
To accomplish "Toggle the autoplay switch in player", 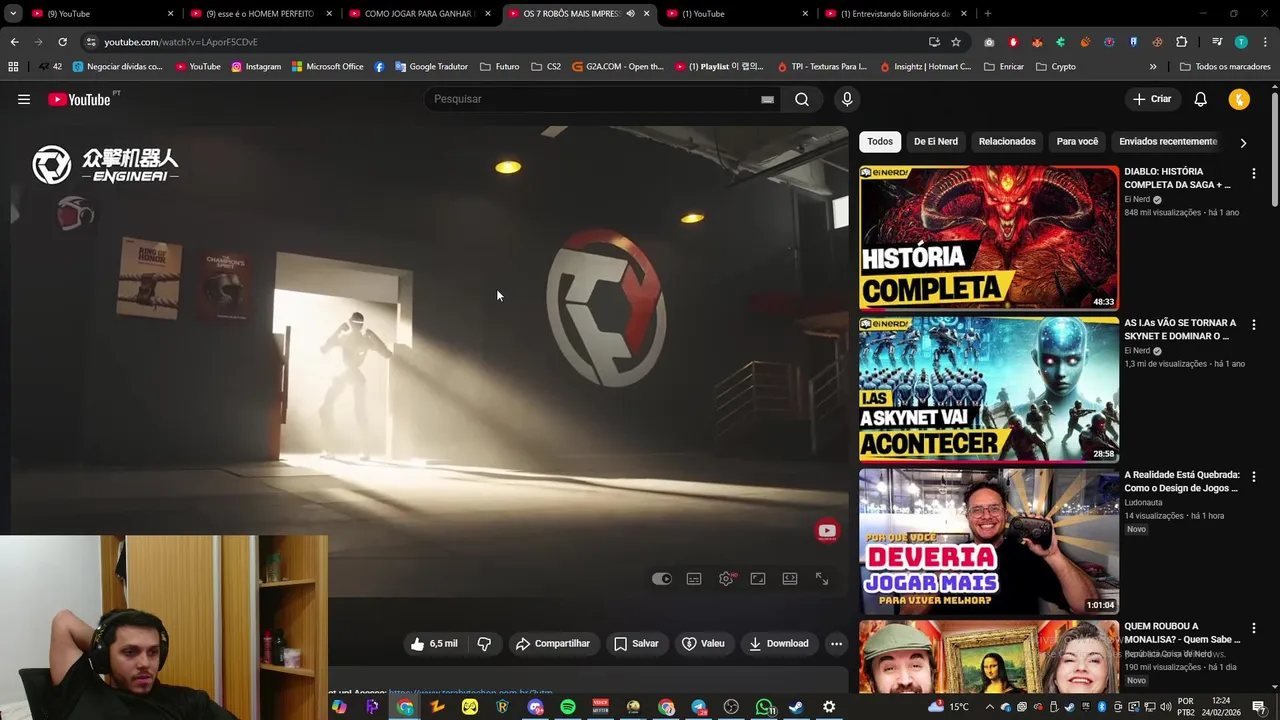I will coord(662,579).
